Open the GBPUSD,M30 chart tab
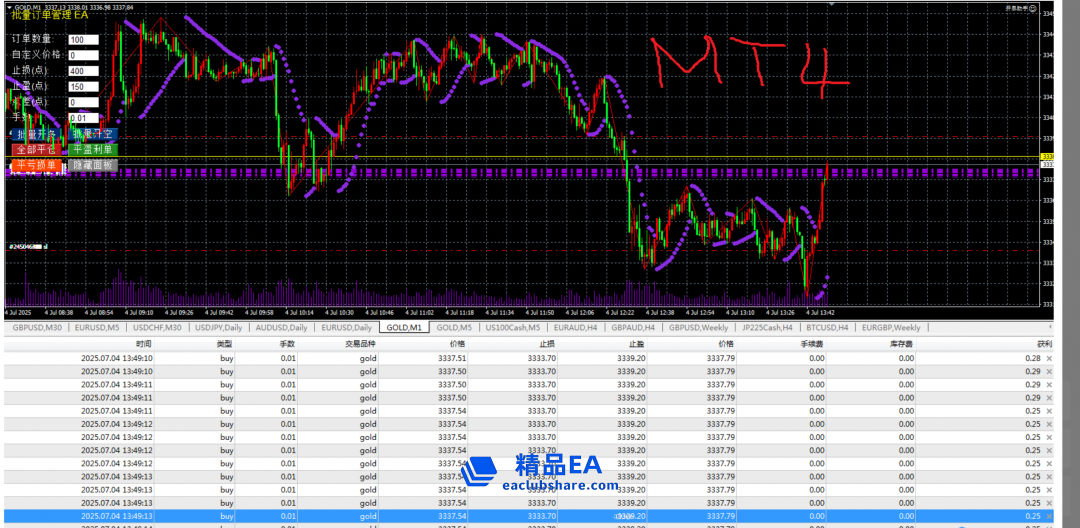The image size is (1080, 528). pos(36,327)
